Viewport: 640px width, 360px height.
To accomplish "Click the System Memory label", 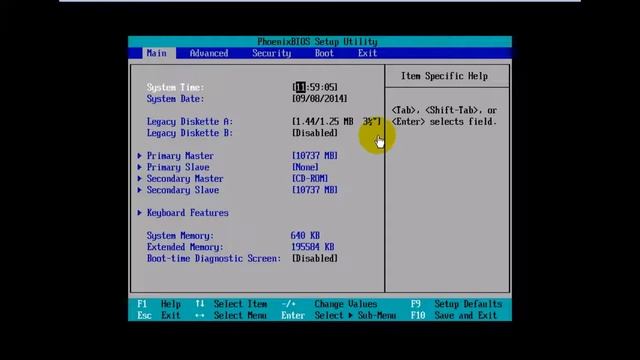I will pos(180,236).
